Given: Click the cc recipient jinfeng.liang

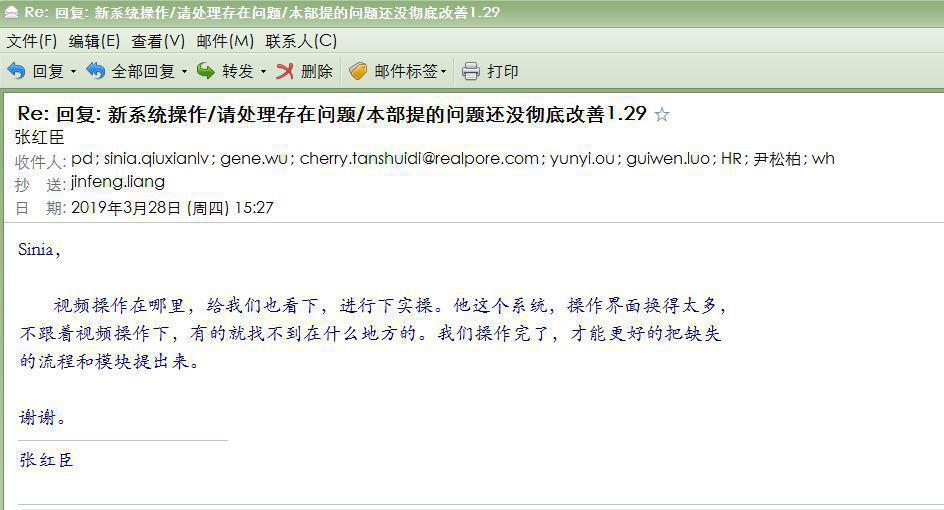Looking at the screenshot, I should [x=118, y=182].
